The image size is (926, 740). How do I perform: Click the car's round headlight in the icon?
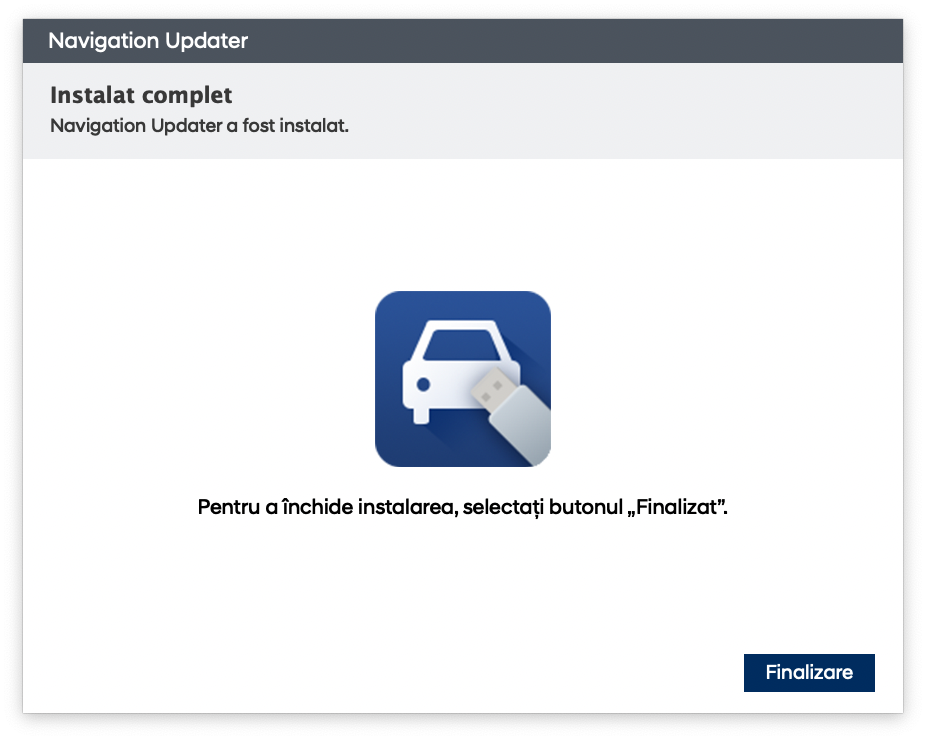(x=423, y=384)
